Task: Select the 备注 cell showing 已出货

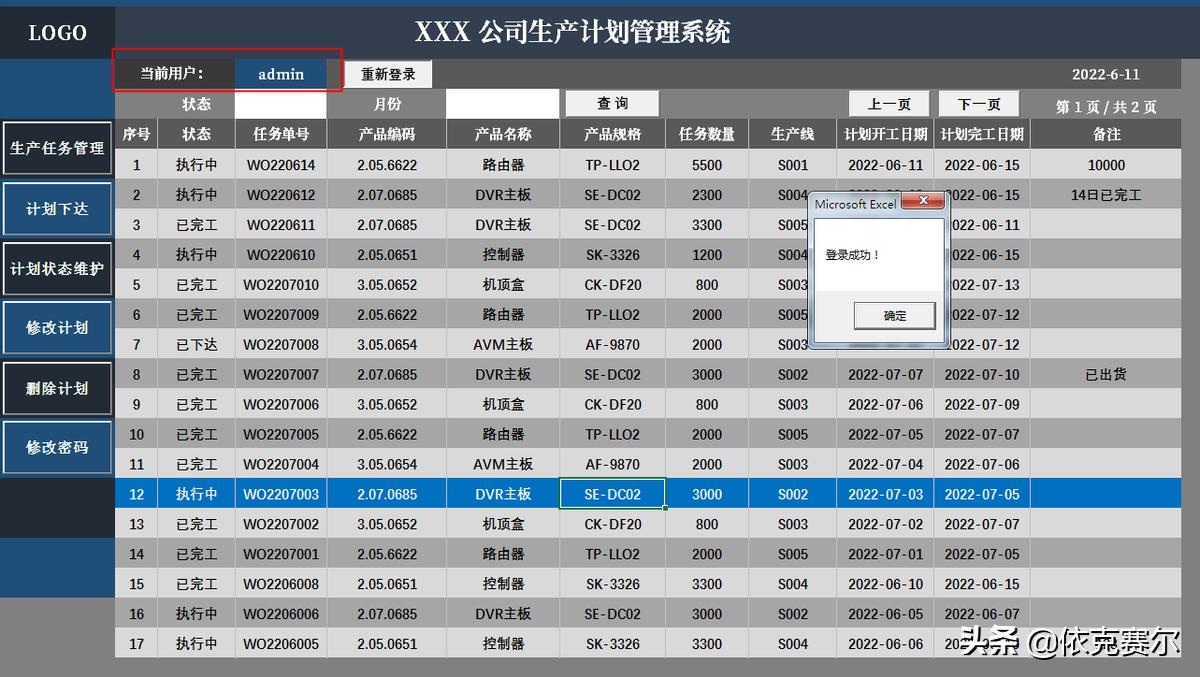Action: (1107, 374)
